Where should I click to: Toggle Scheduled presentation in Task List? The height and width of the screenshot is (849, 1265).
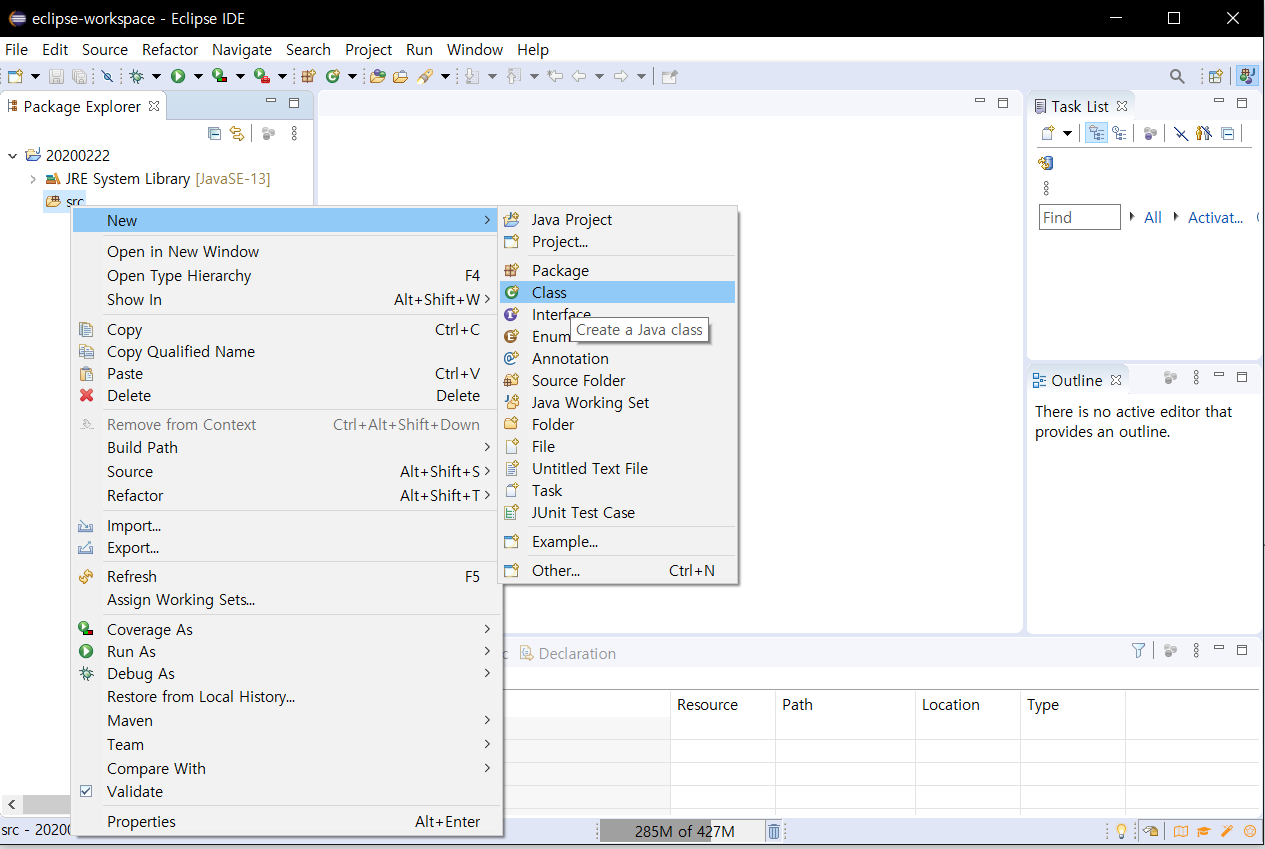coord(1120,133)
